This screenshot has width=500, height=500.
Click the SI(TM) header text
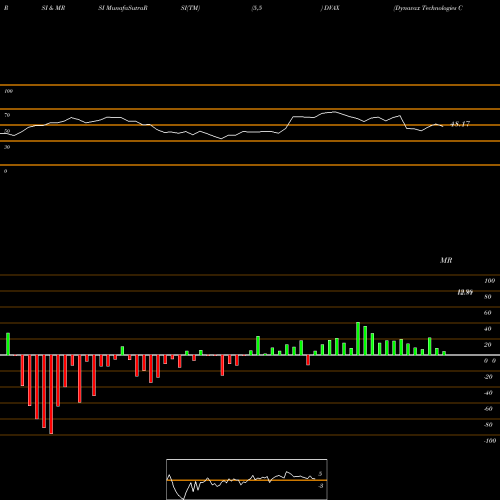tap(190, 8)
